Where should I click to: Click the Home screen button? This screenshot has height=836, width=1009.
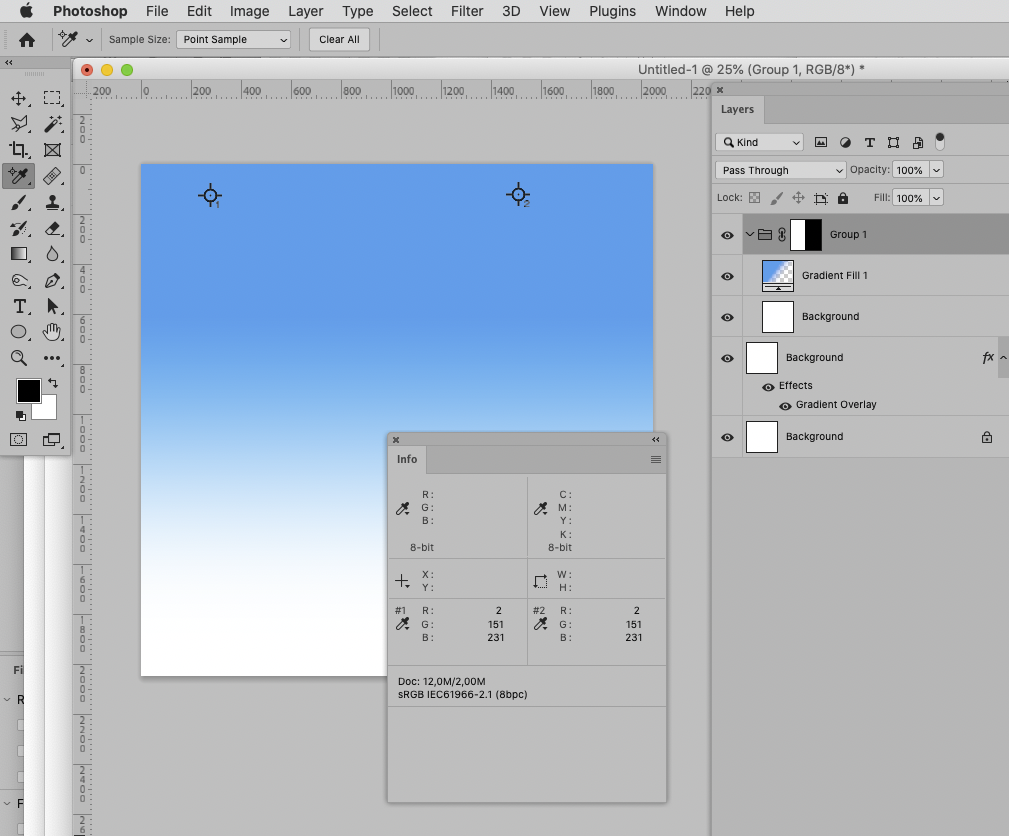(x=27, y=40)
